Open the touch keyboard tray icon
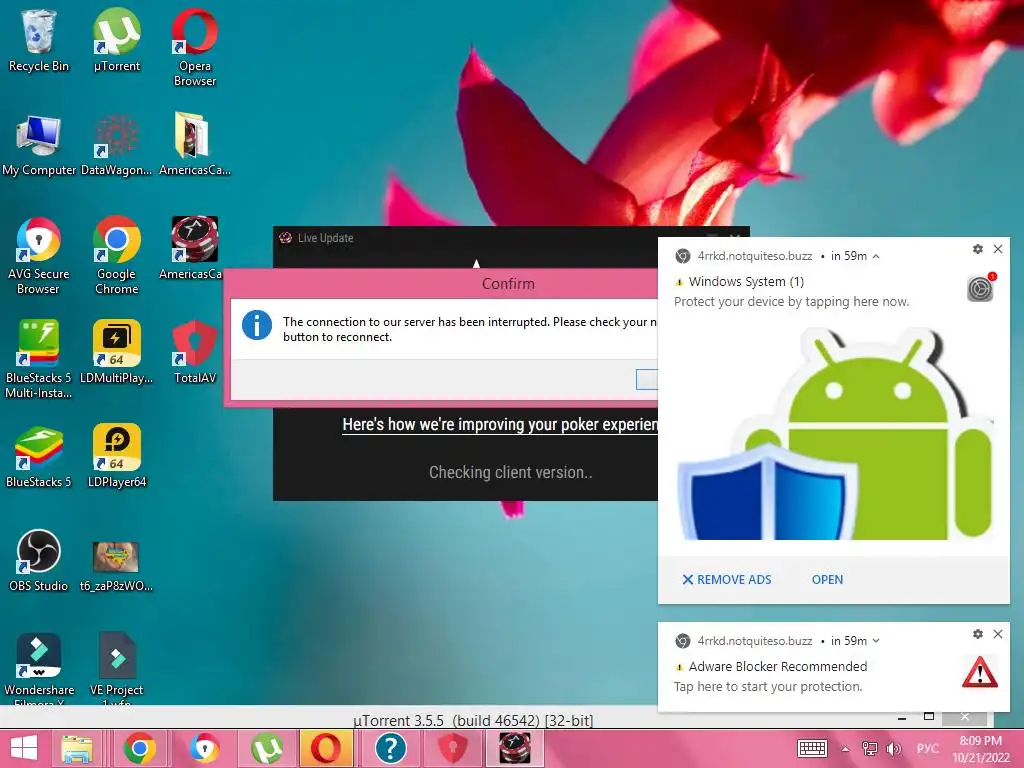Image resolution: width=1024 pixels, height=768 pixels. (812, 748)
